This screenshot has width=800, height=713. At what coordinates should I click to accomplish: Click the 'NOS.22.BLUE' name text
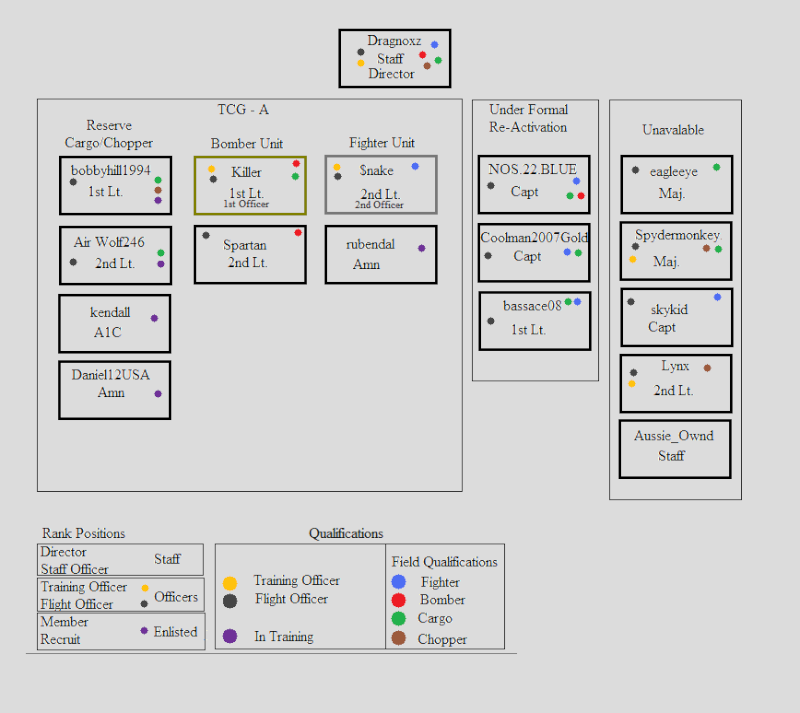point(532,169)
